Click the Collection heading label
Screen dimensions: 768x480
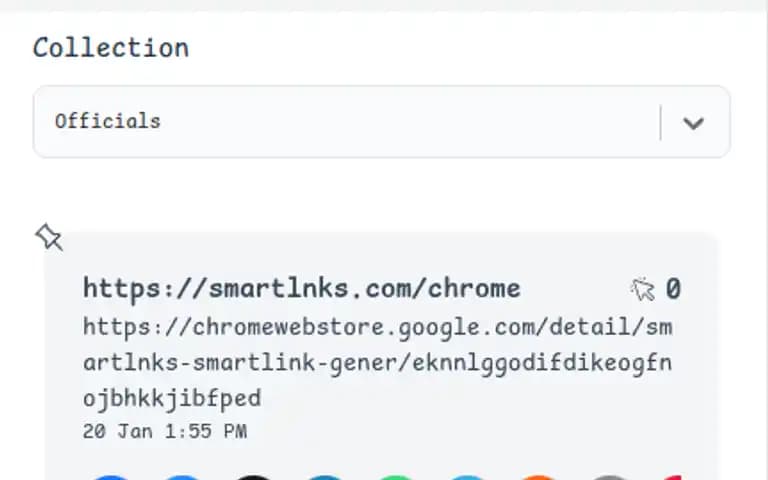point(111,48)
